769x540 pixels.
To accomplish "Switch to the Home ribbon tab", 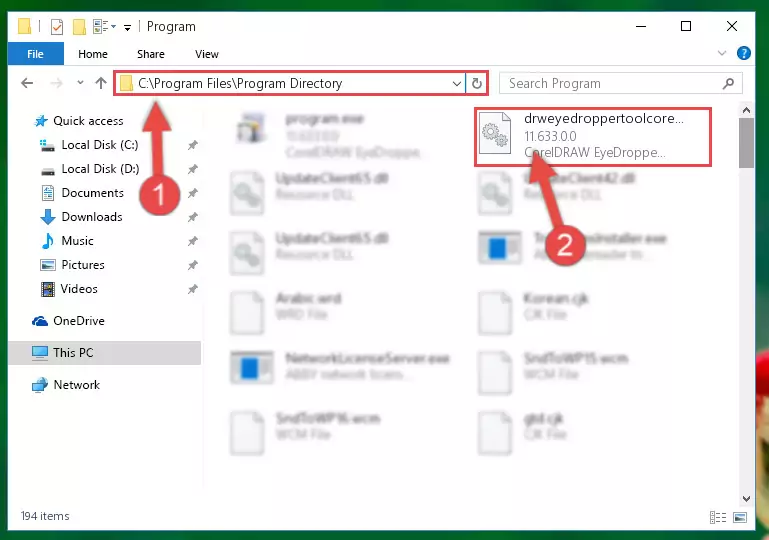I will (x=93, y=54).
